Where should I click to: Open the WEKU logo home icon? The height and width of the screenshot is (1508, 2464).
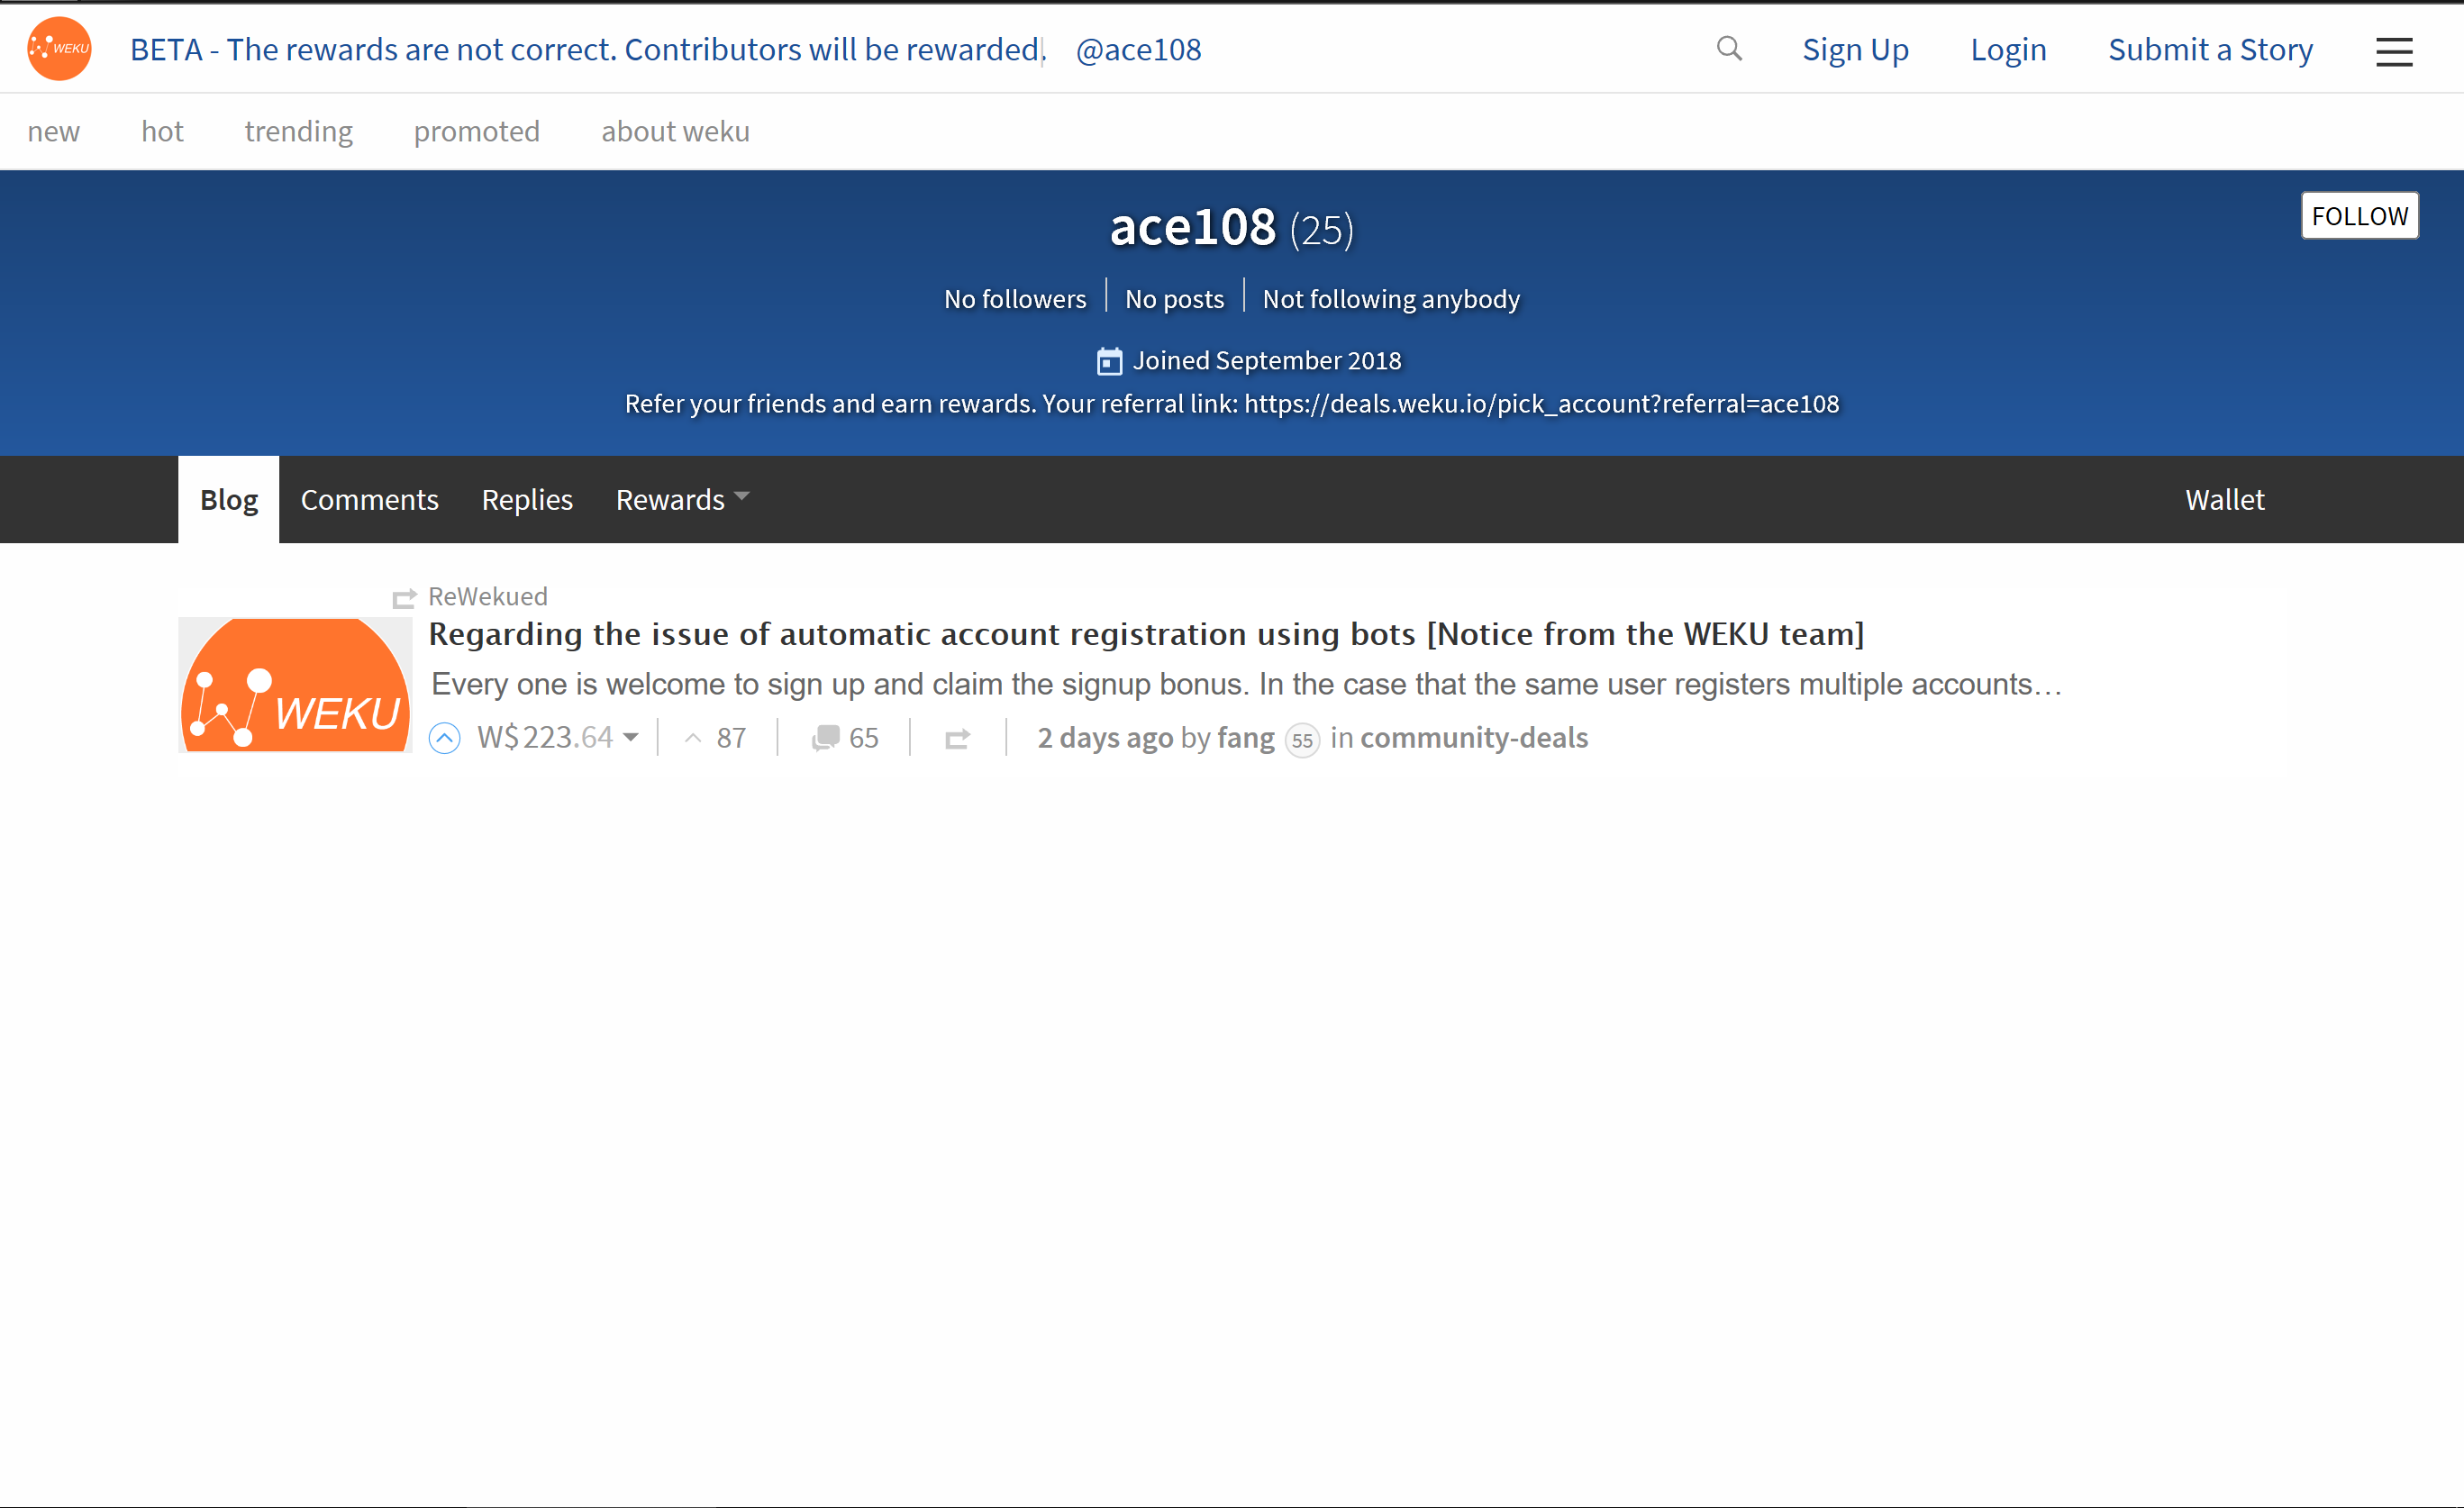(59, 48)
